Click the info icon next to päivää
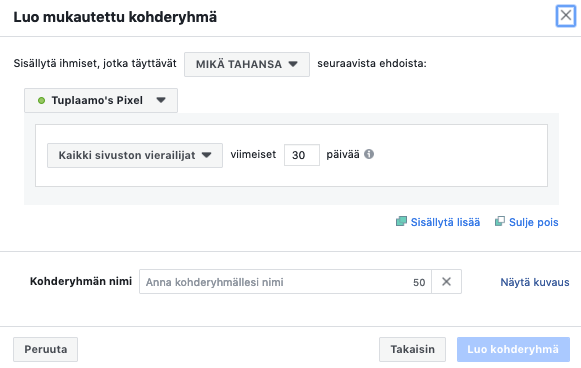The image size is (581, 368). click(369, 154)
